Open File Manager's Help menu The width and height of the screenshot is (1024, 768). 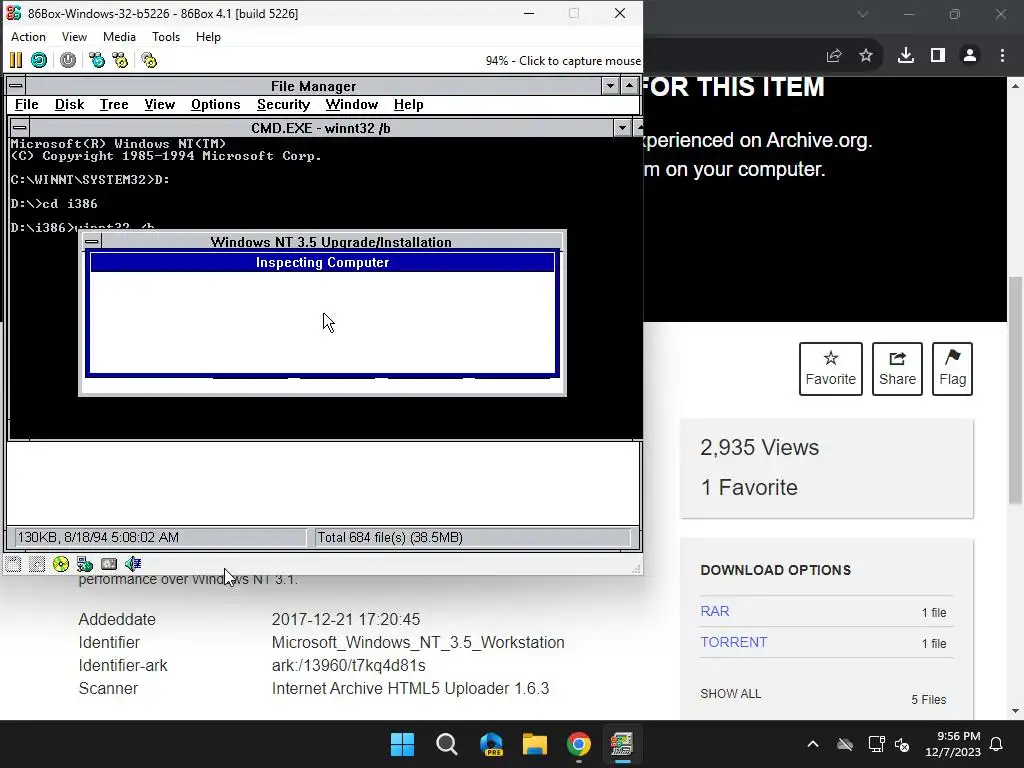click(409, 104)
